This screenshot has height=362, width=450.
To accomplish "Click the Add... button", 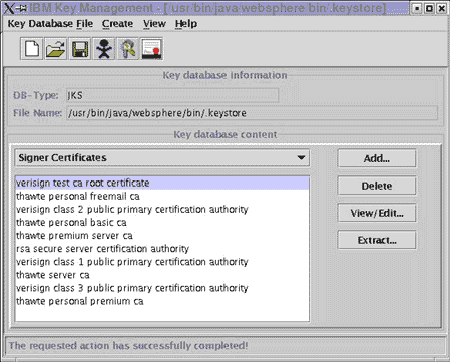I will 377,158.
